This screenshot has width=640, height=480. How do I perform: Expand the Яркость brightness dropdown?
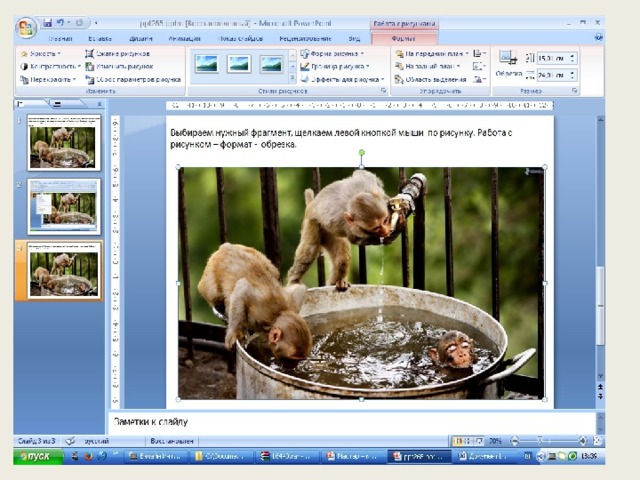click(x=41, y=53)
